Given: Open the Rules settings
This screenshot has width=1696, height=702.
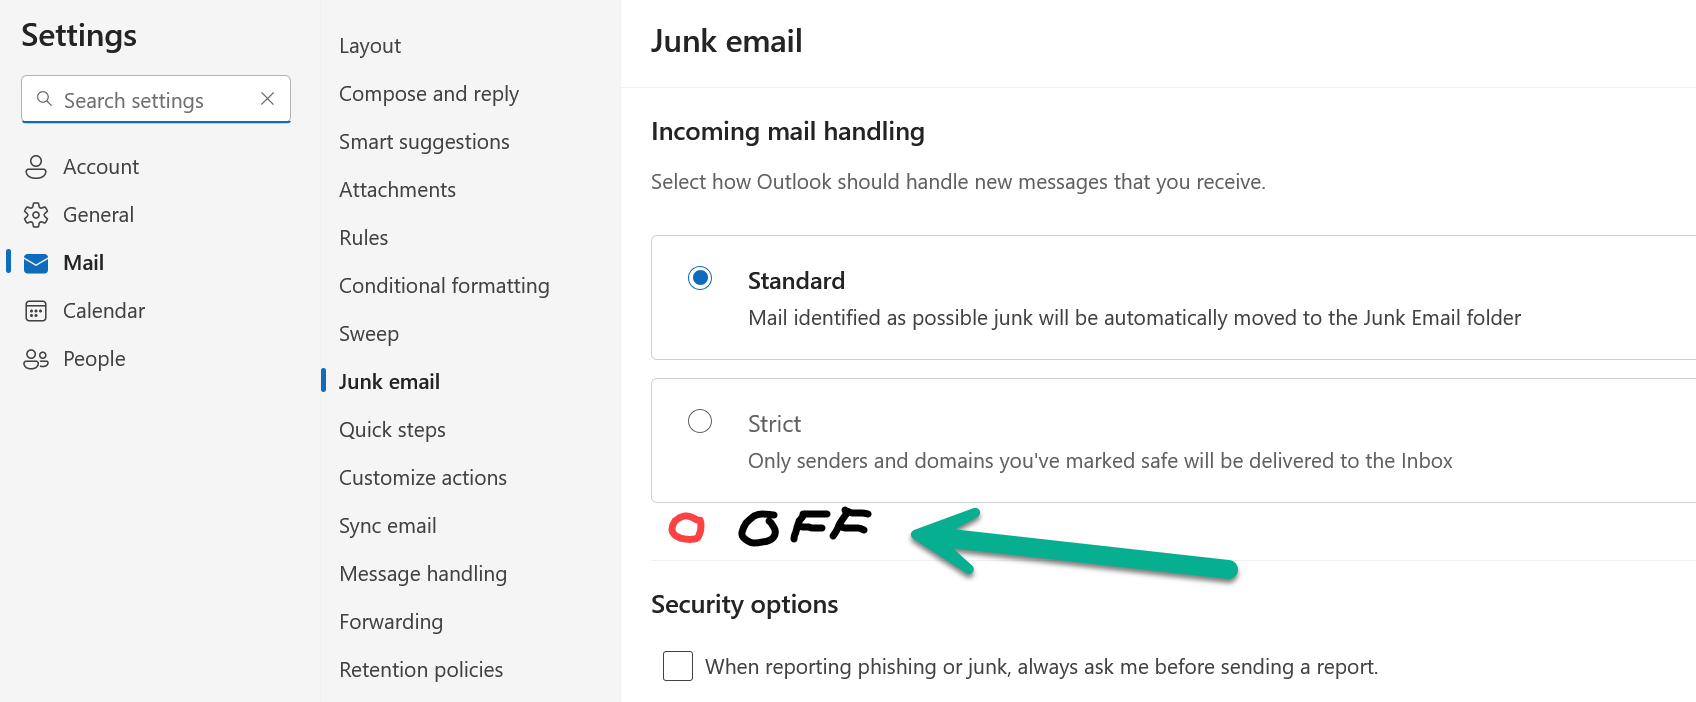Looking at the screenshot, I should pos(363,237).
